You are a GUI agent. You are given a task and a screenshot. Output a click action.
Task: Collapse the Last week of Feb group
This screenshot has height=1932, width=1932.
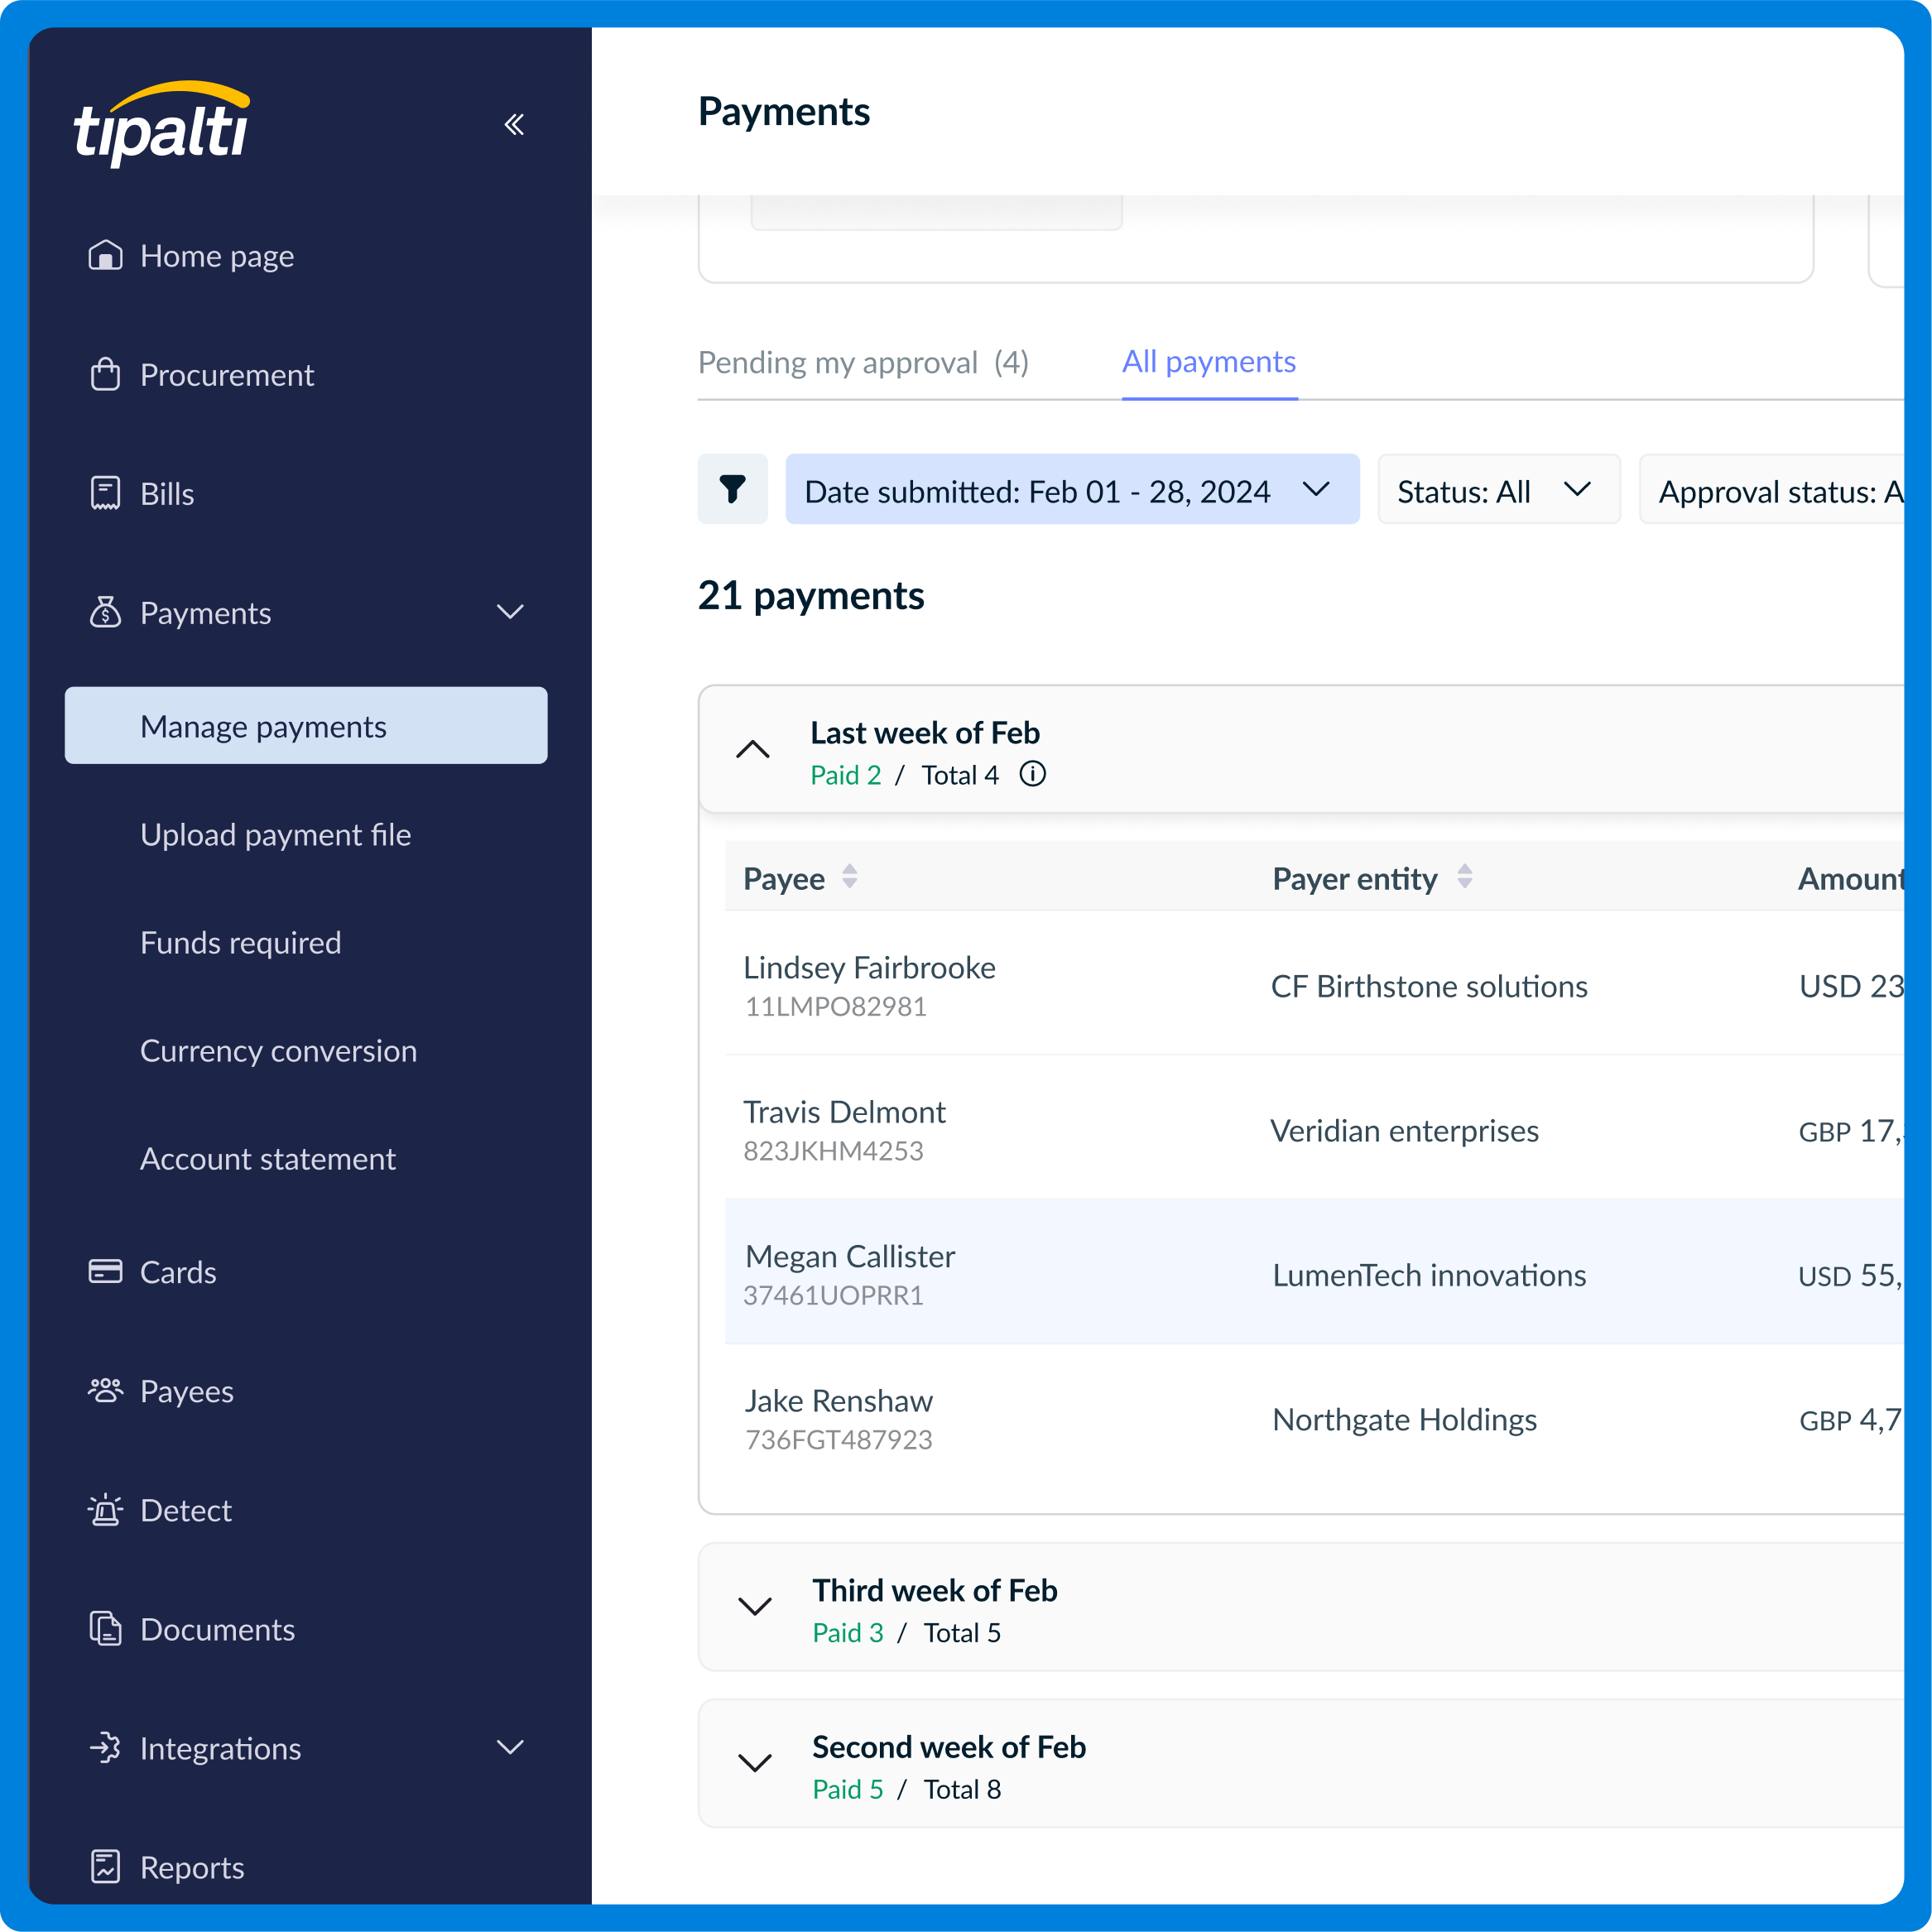pos(753,750)
